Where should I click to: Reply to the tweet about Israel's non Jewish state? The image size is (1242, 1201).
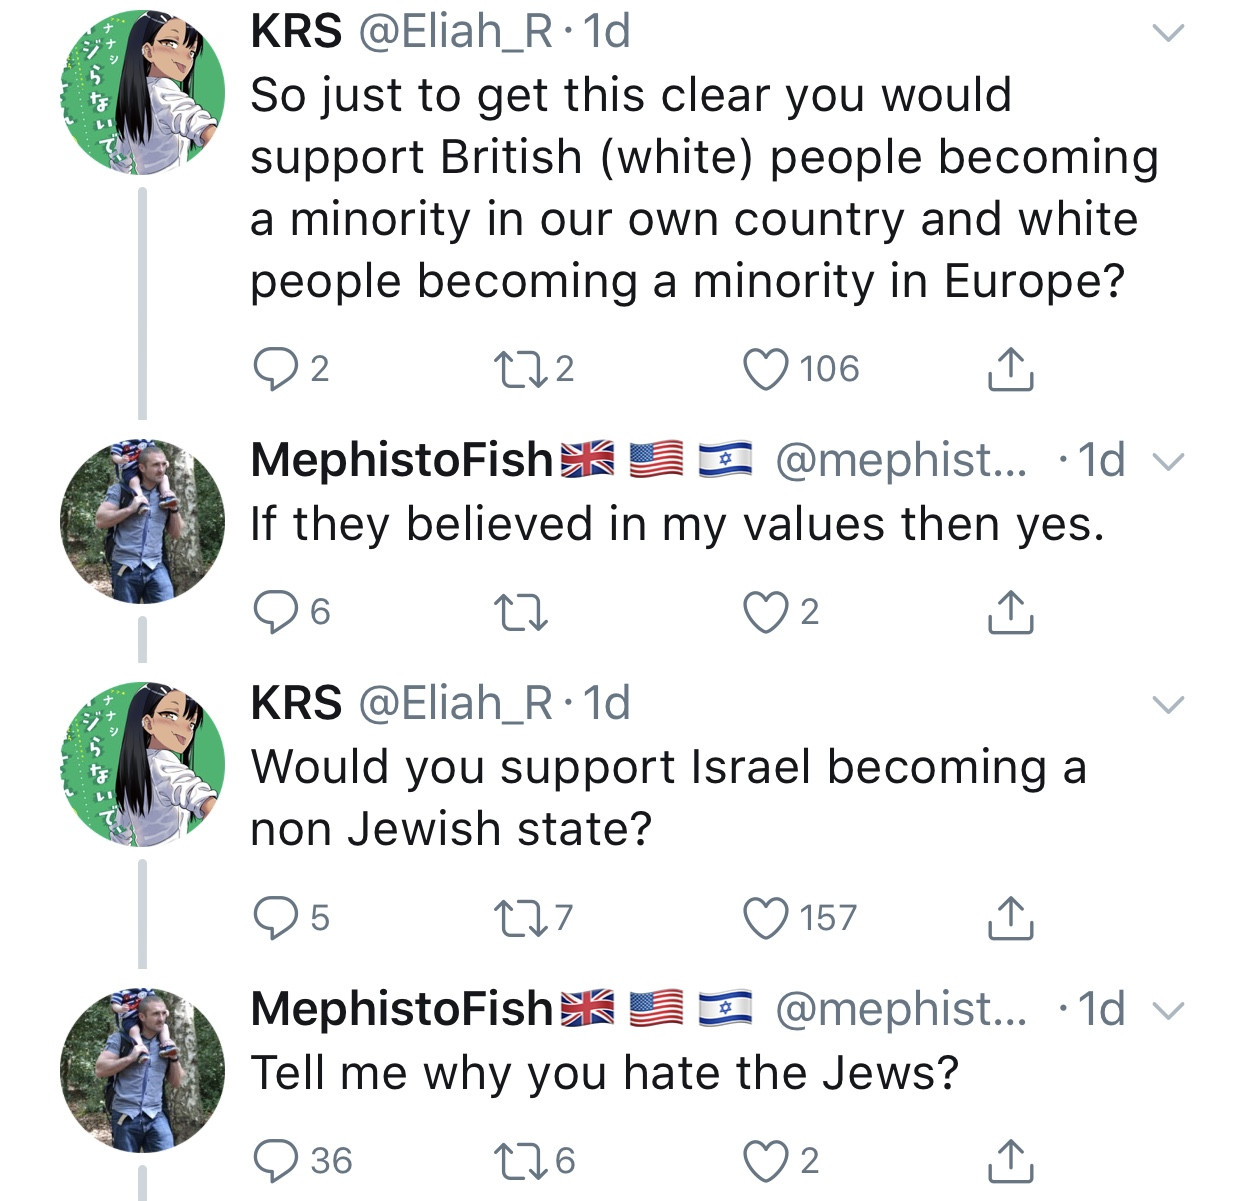coord(273,918)
